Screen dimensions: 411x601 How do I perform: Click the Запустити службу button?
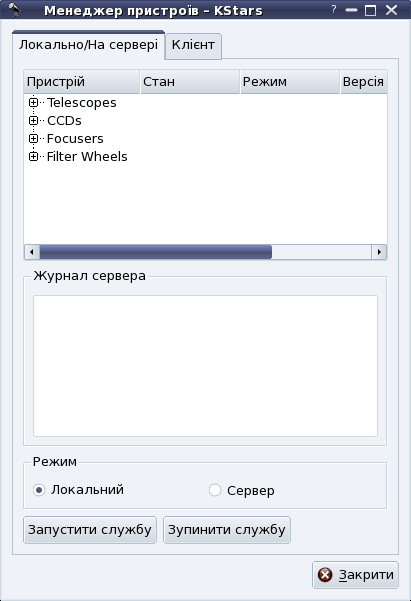[x=90, y=530]
